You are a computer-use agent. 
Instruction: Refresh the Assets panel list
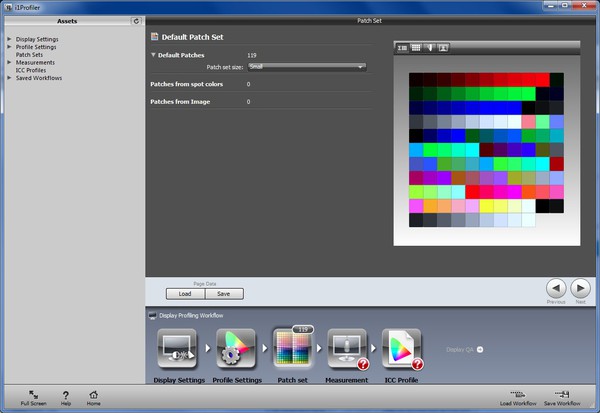tap(136, 21)
